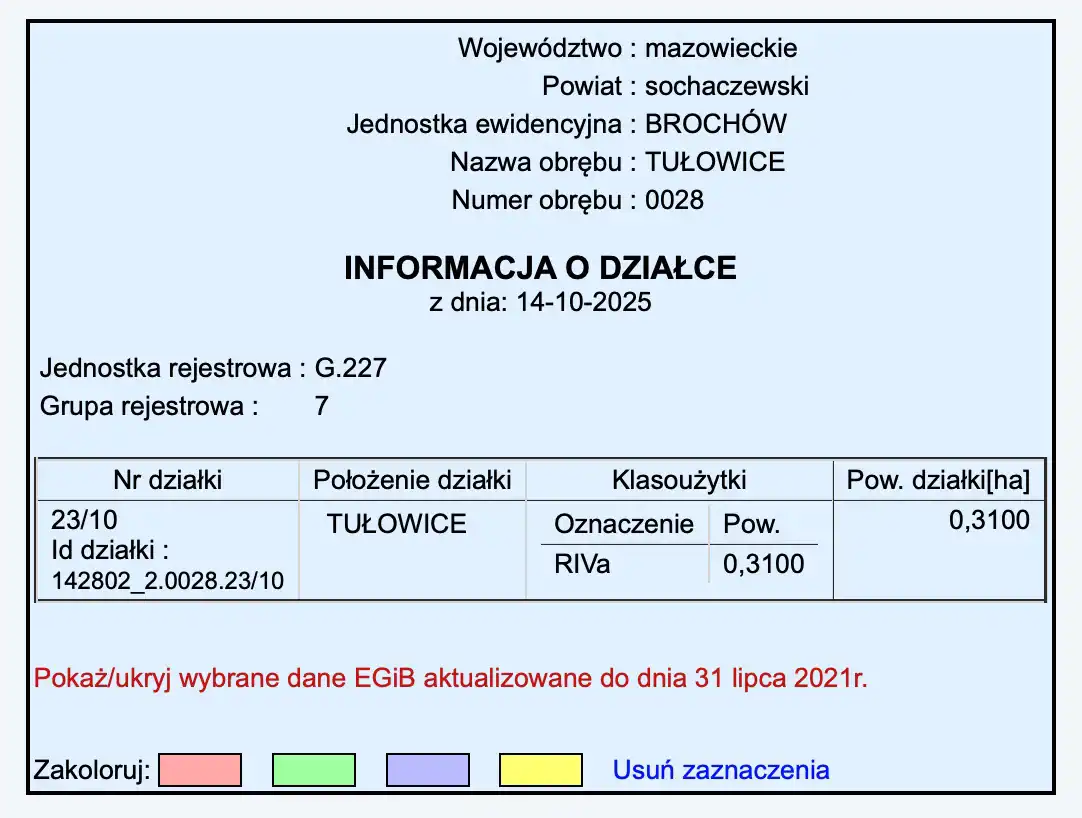Click the BROCHÓW cadastral unit value
1082x818 pixels.
click(716, 124)
